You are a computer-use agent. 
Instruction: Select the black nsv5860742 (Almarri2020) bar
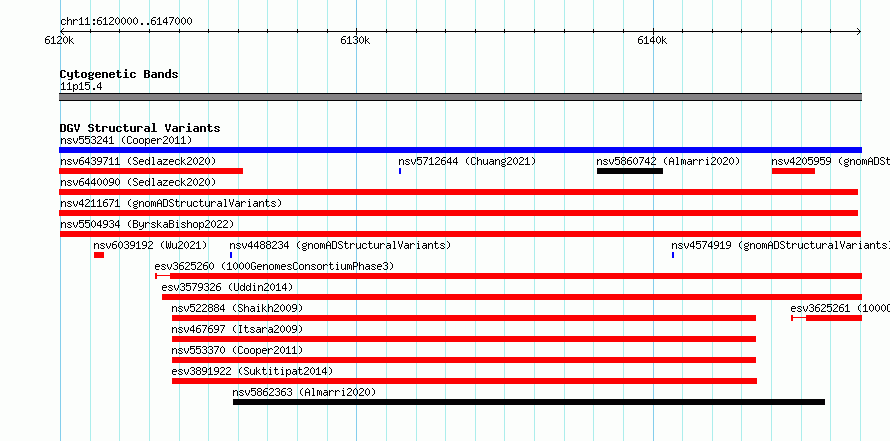[629, 171]
